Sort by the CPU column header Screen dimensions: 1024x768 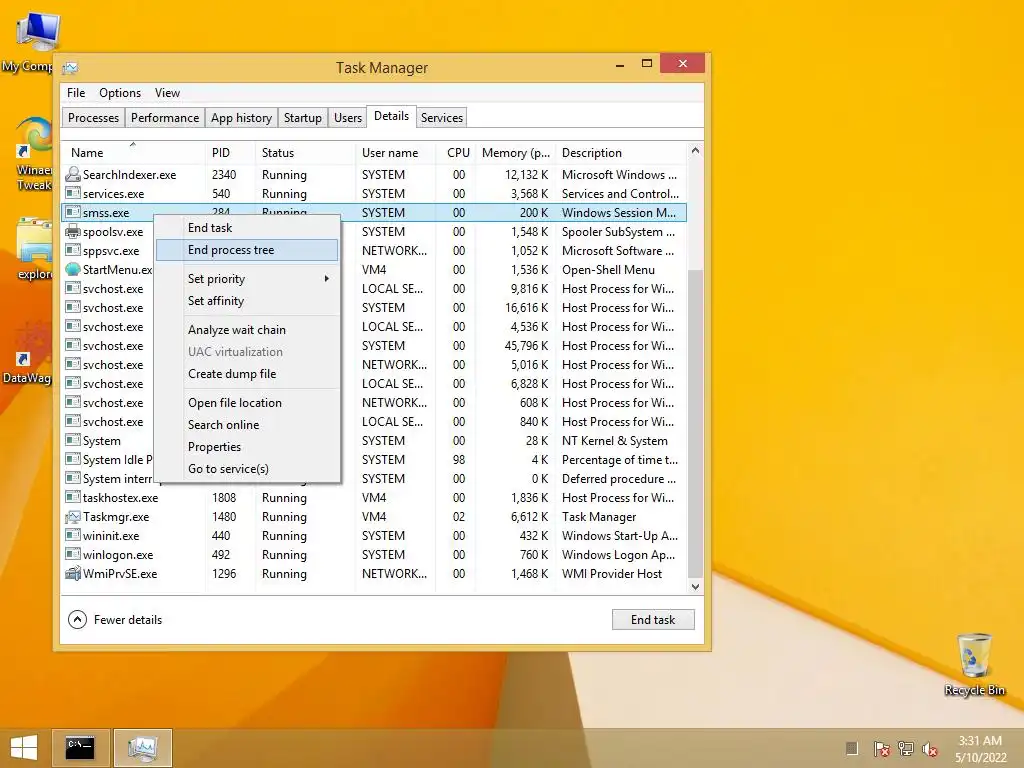tap(456, 153)
